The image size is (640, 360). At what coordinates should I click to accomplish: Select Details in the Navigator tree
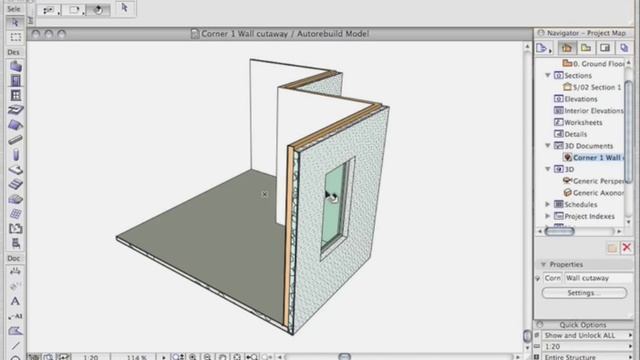(x=570, y=134)
